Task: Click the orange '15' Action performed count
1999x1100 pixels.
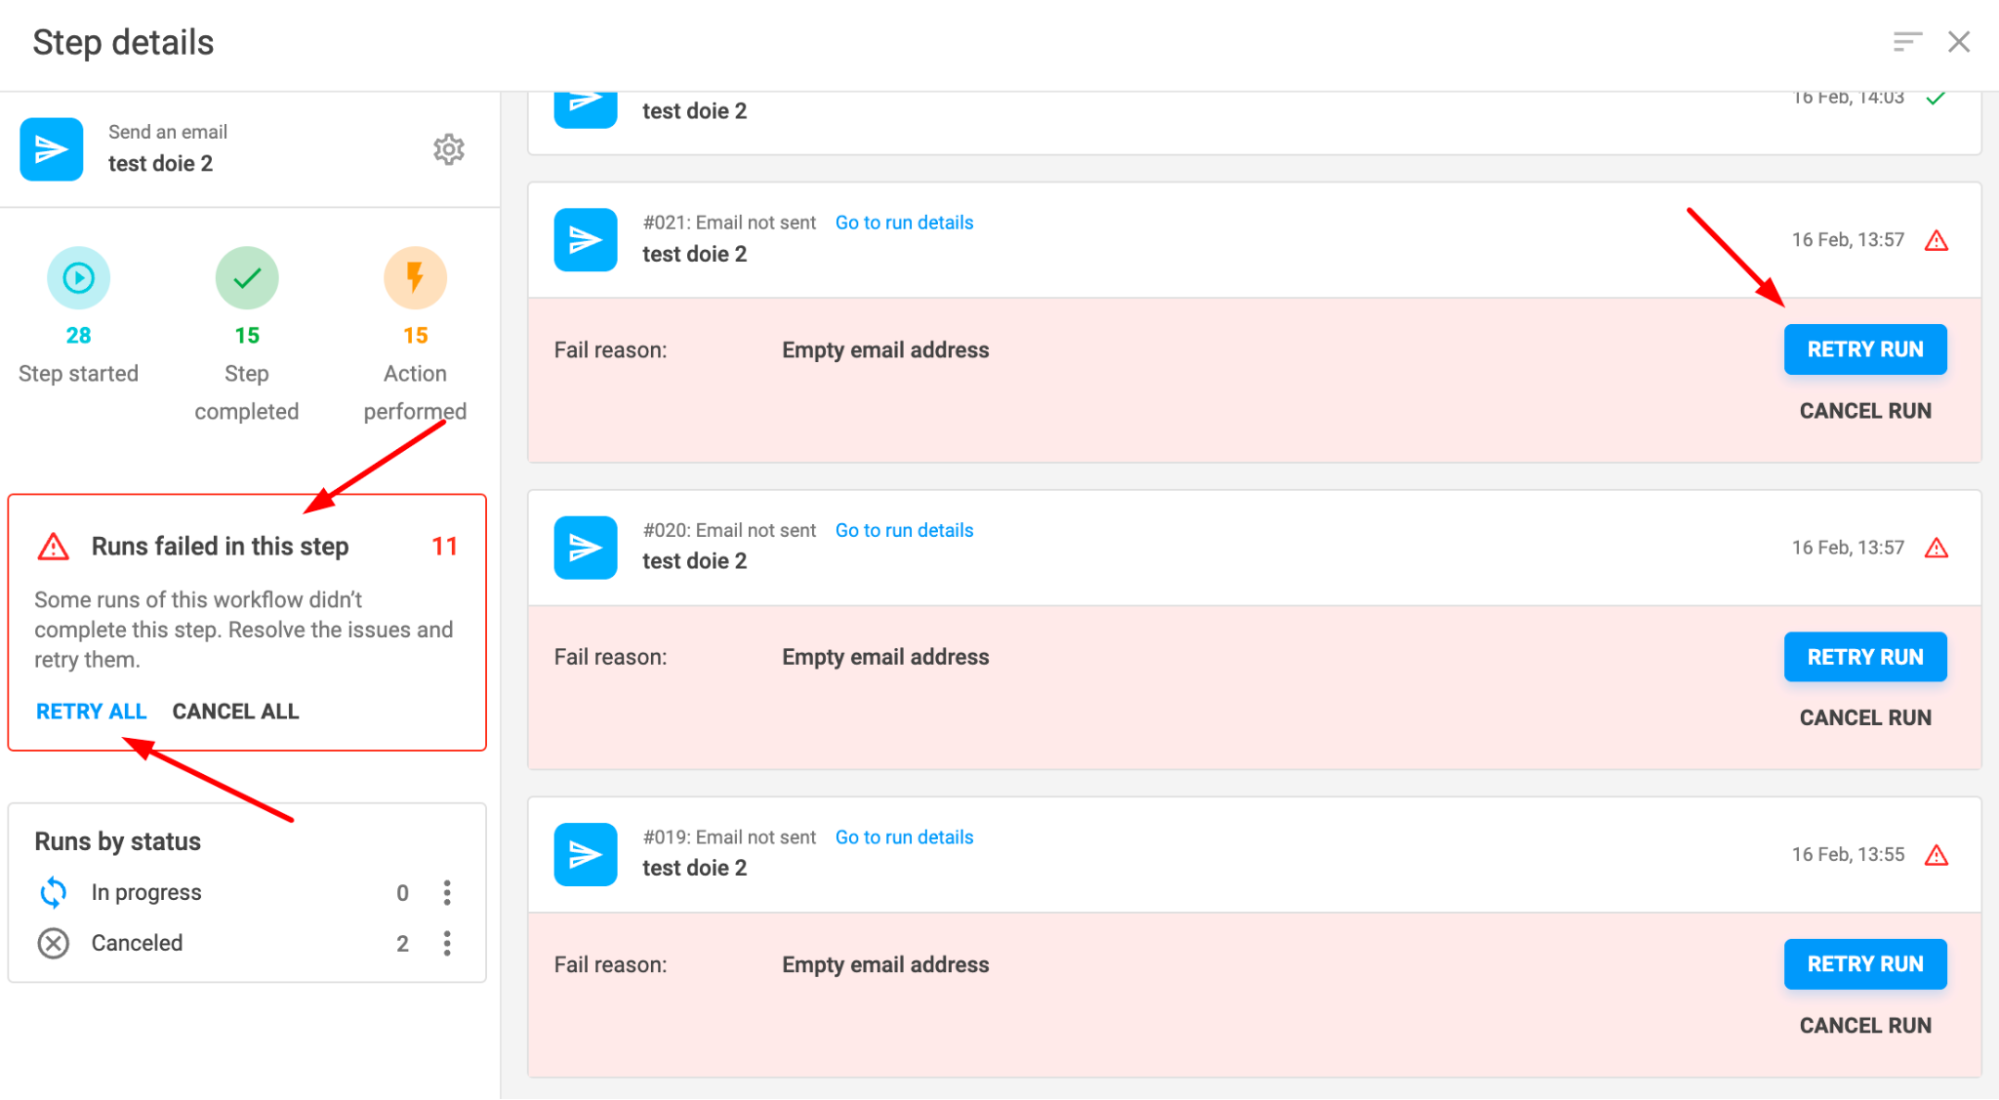Action: pyautogui.click(x=415, y=335)
